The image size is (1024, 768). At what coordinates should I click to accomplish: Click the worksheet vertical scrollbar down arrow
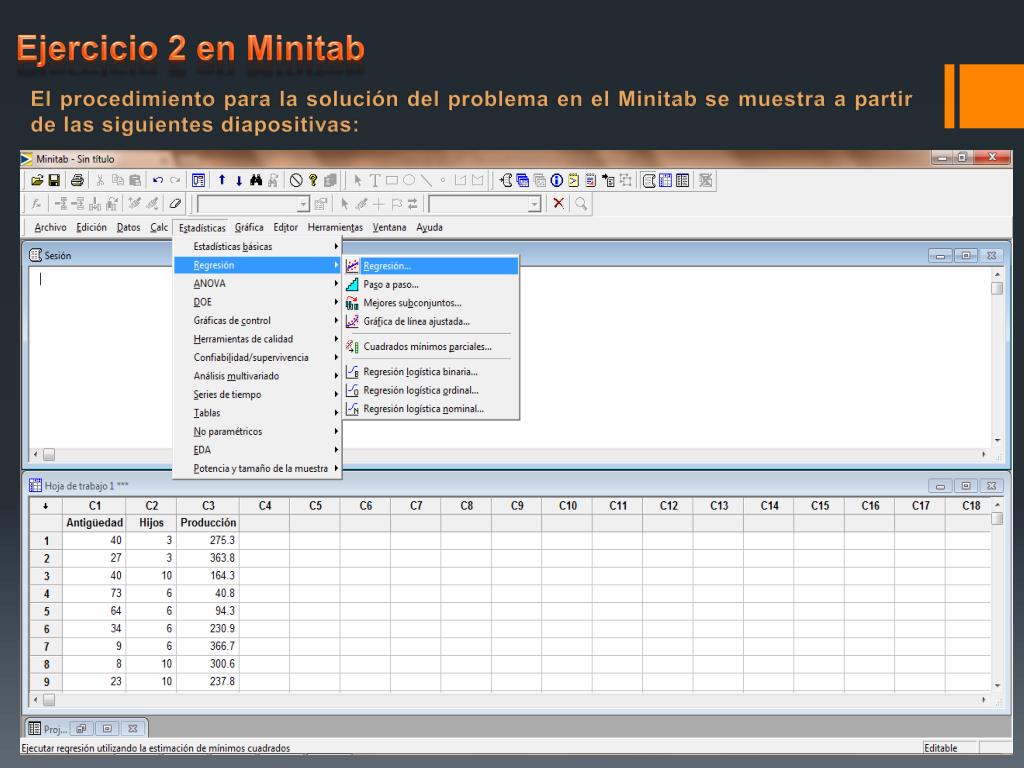[997, 686]
